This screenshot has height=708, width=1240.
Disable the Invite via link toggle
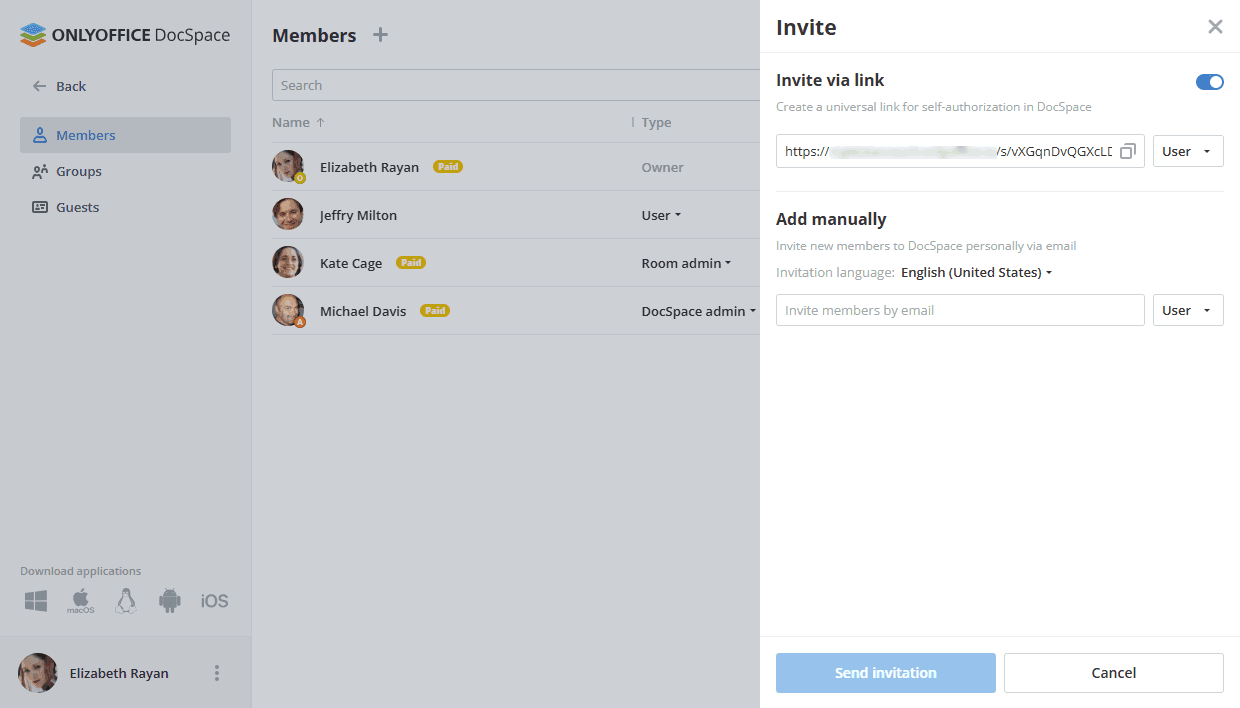point(1209,82)
